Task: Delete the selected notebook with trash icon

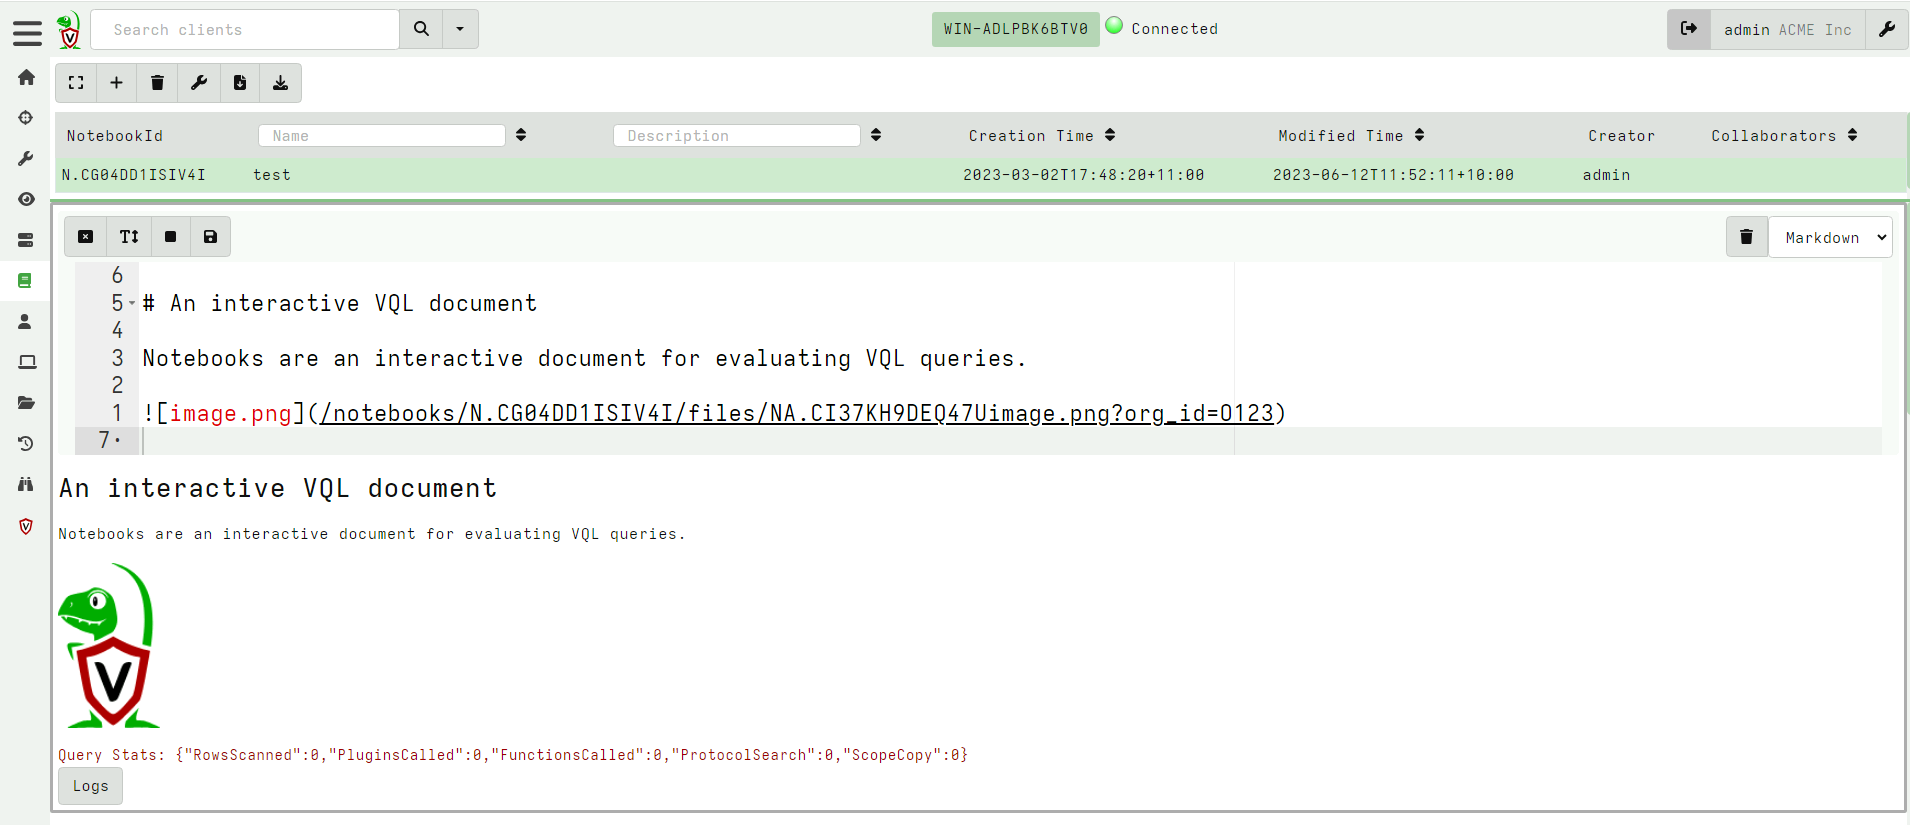Action: click(x=157, y=83)
